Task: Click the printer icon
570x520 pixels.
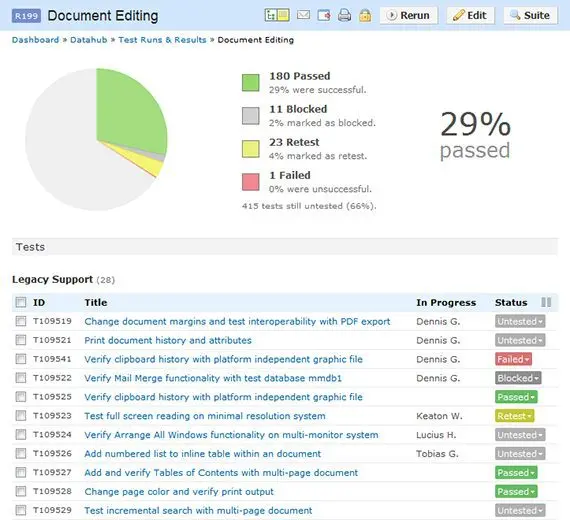Action: click(344, 15)
